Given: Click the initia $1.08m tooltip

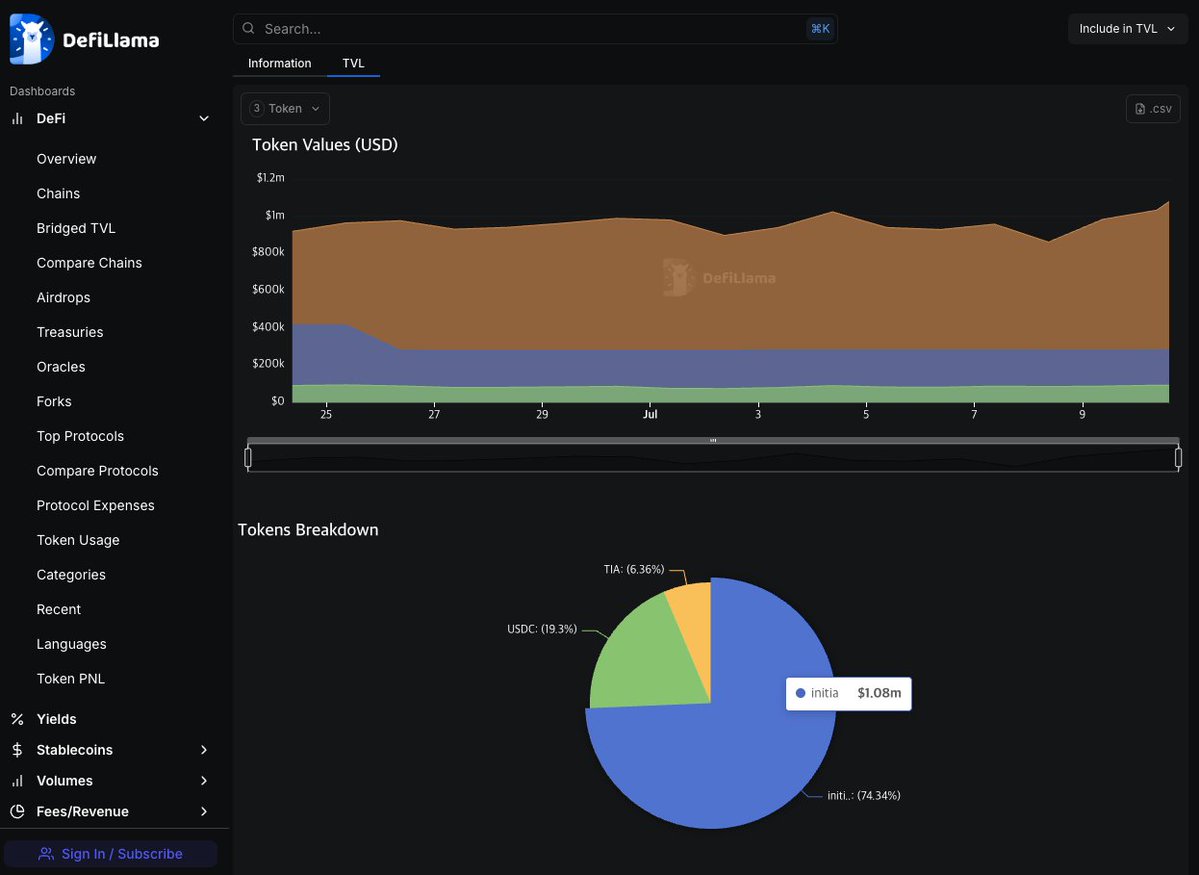Looking at the screenshot, I should point(849,694).
